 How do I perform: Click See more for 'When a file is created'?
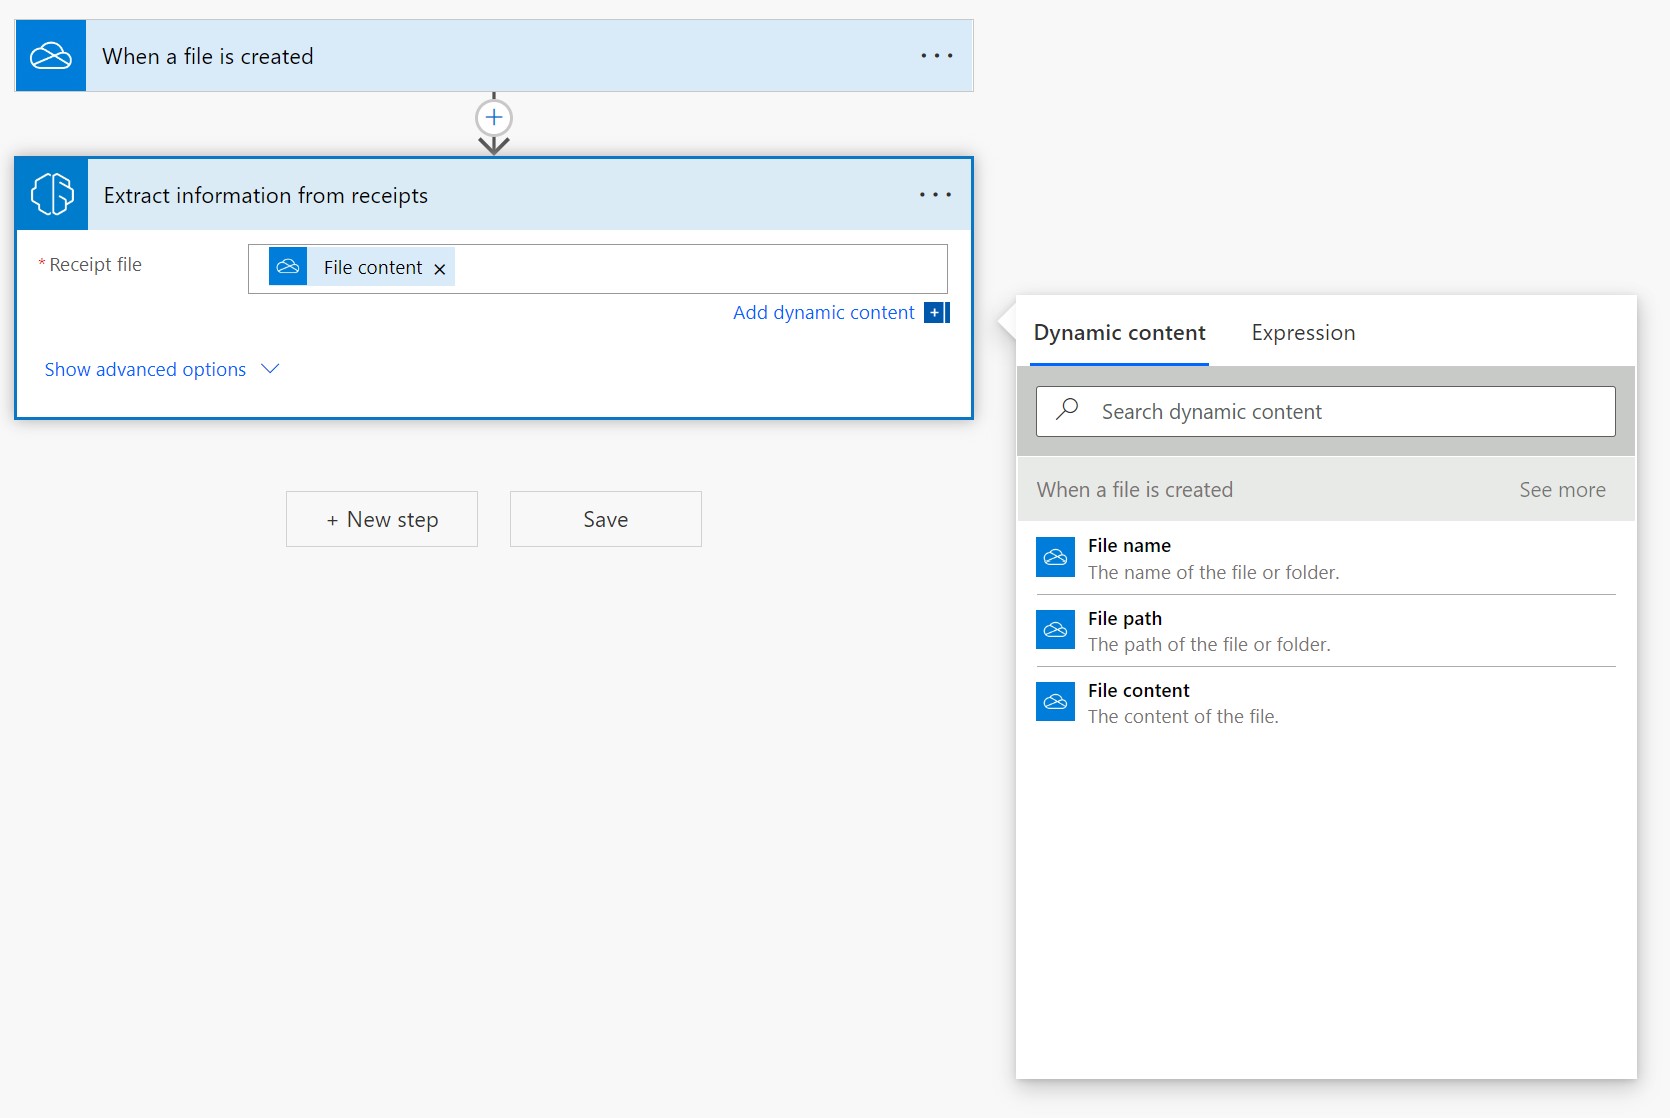pos(1561,489)
